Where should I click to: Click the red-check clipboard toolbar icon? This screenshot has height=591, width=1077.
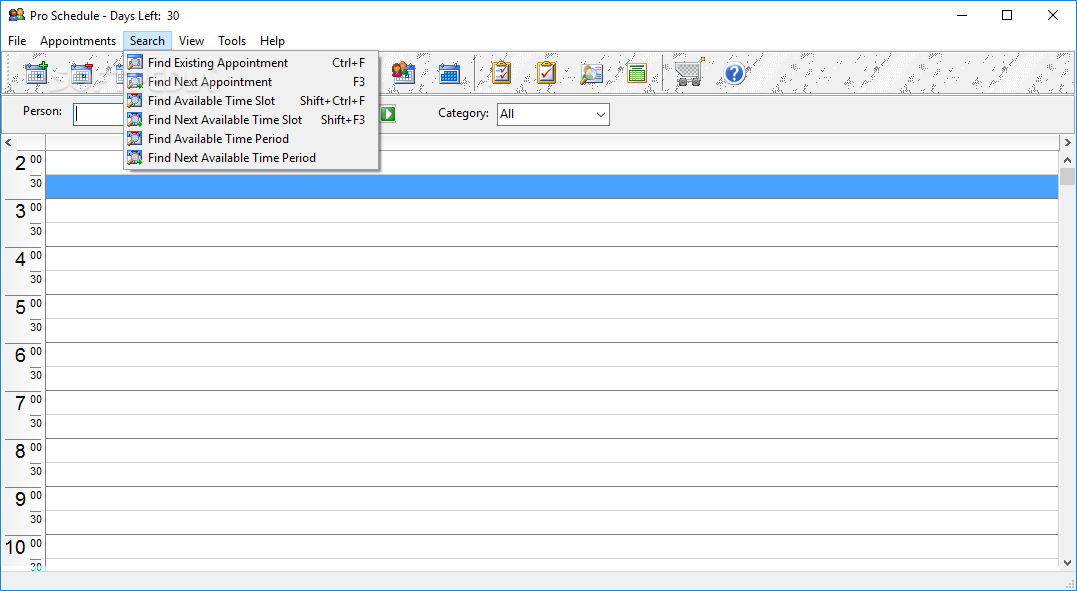[x=546, y=72]
